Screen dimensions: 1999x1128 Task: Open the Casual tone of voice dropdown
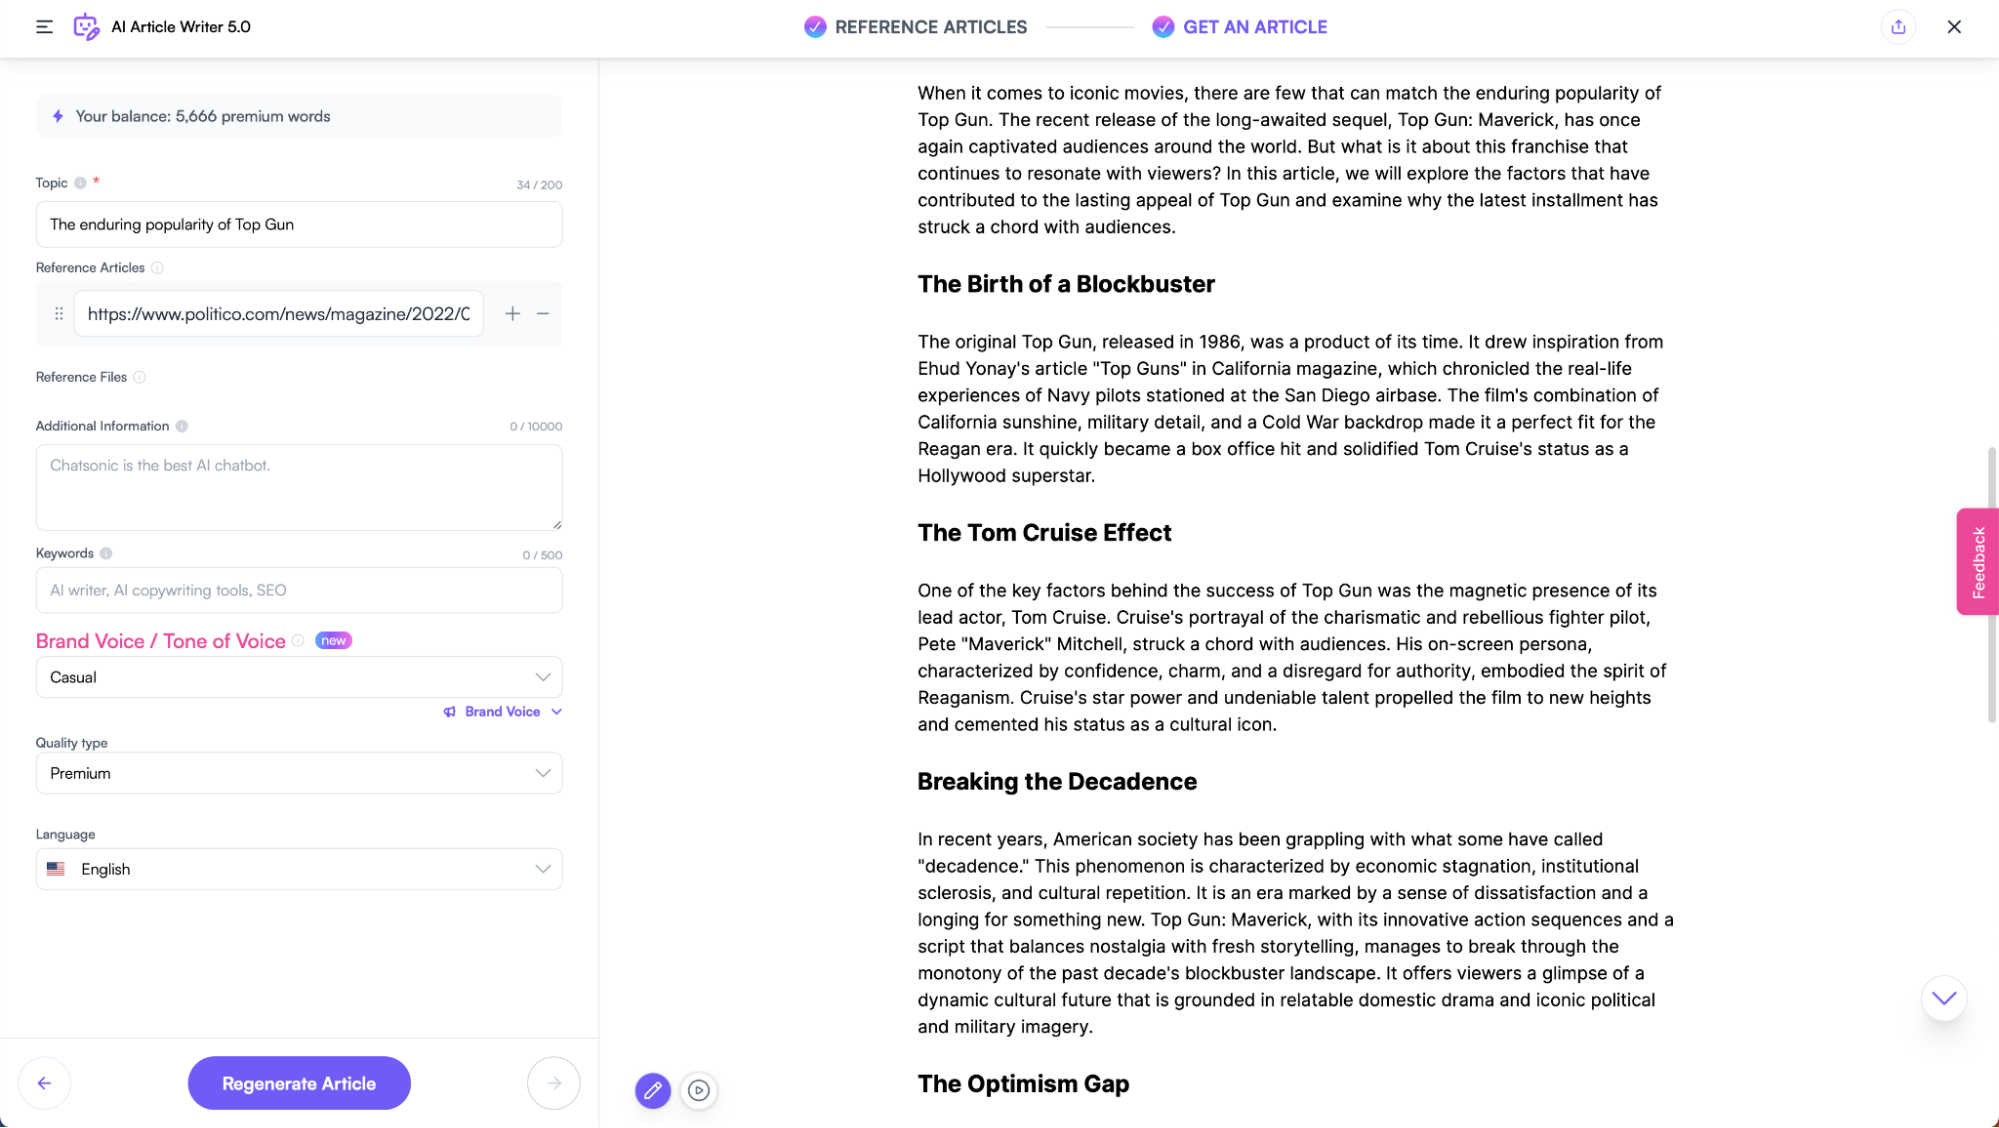pos(298,677)
